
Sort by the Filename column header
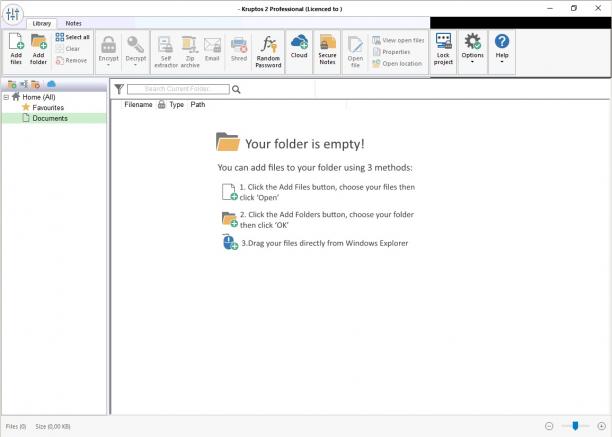tap(138, 105)
